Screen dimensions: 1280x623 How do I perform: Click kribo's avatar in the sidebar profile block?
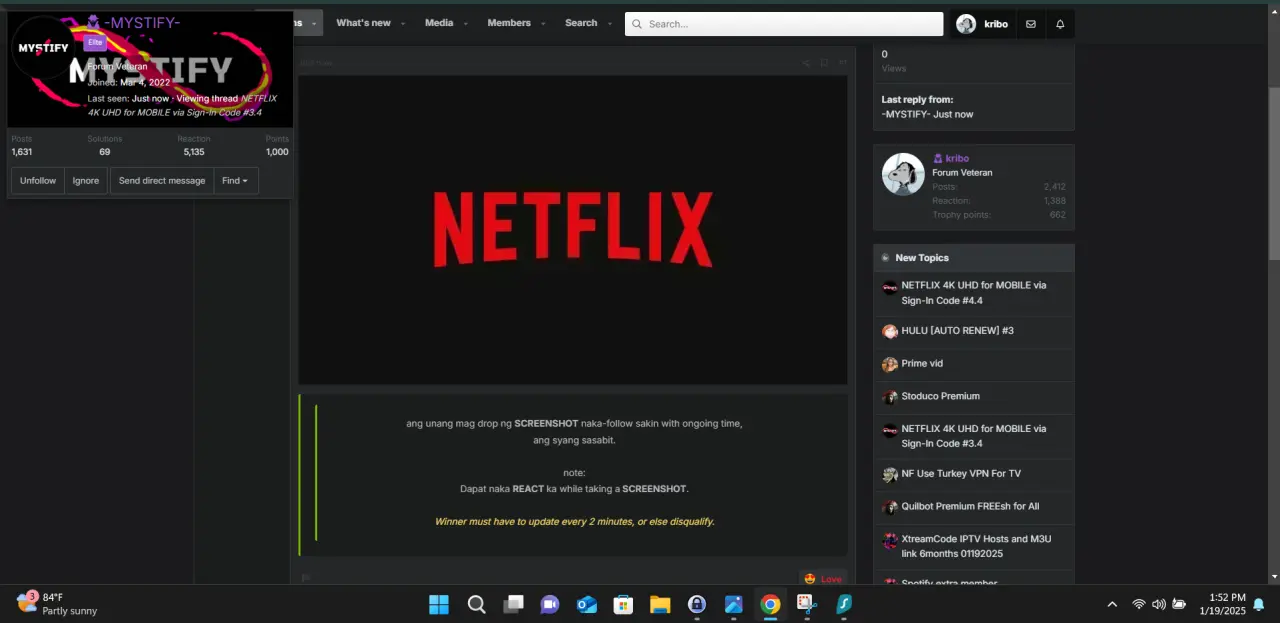click(x=903, y=174)
